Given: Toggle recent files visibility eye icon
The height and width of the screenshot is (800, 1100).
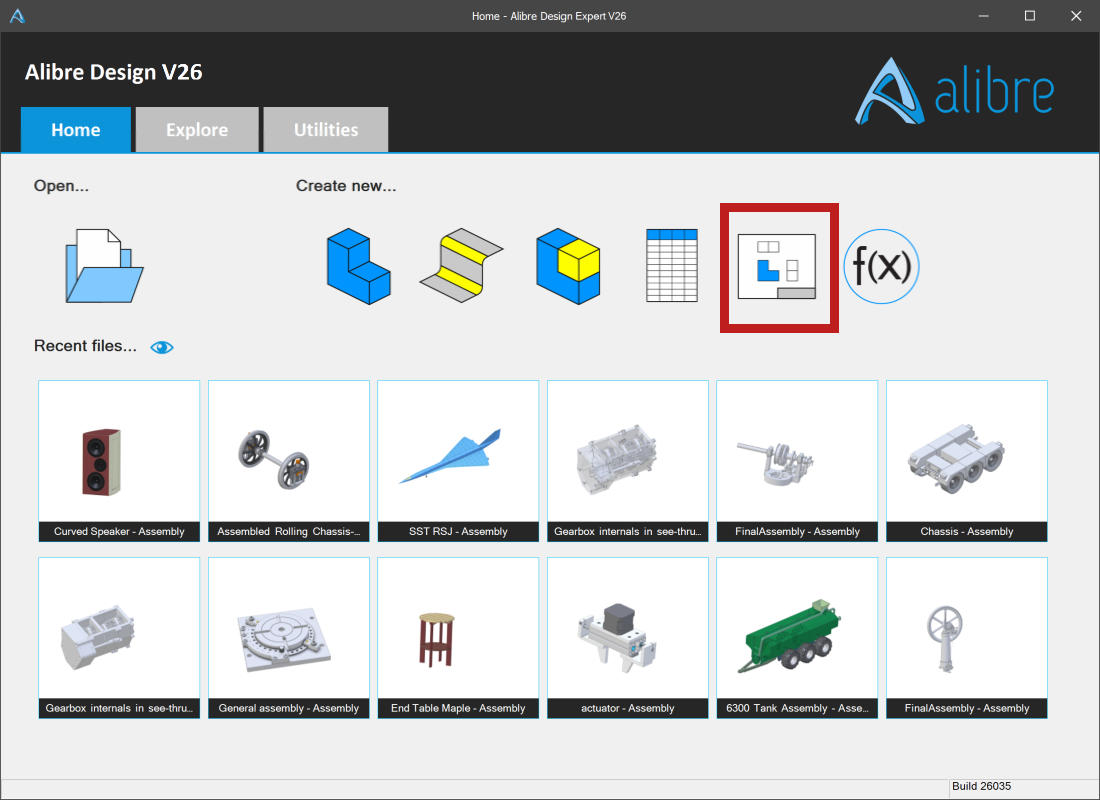Looking at the screenshot, I should 162,347.
